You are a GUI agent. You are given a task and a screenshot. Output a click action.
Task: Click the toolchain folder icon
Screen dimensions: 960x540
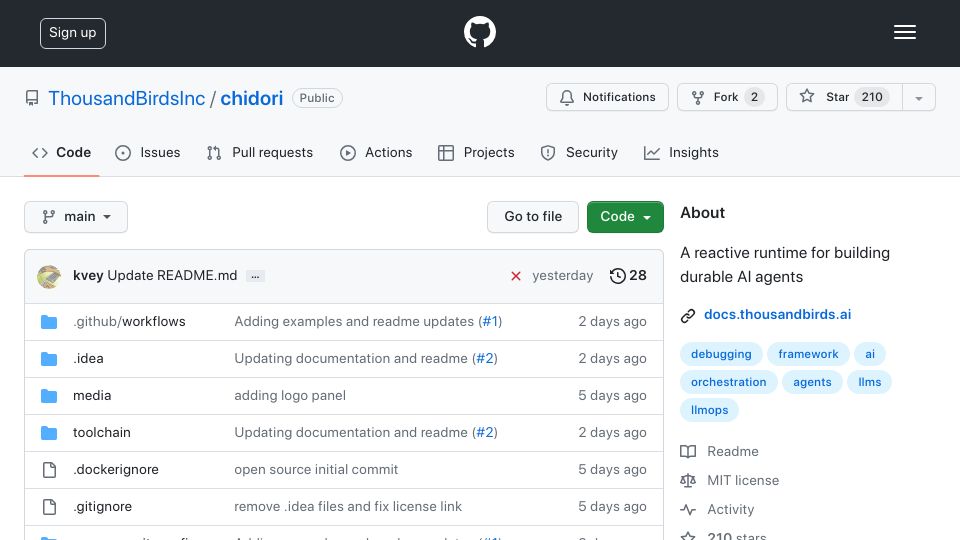(49, 433)
